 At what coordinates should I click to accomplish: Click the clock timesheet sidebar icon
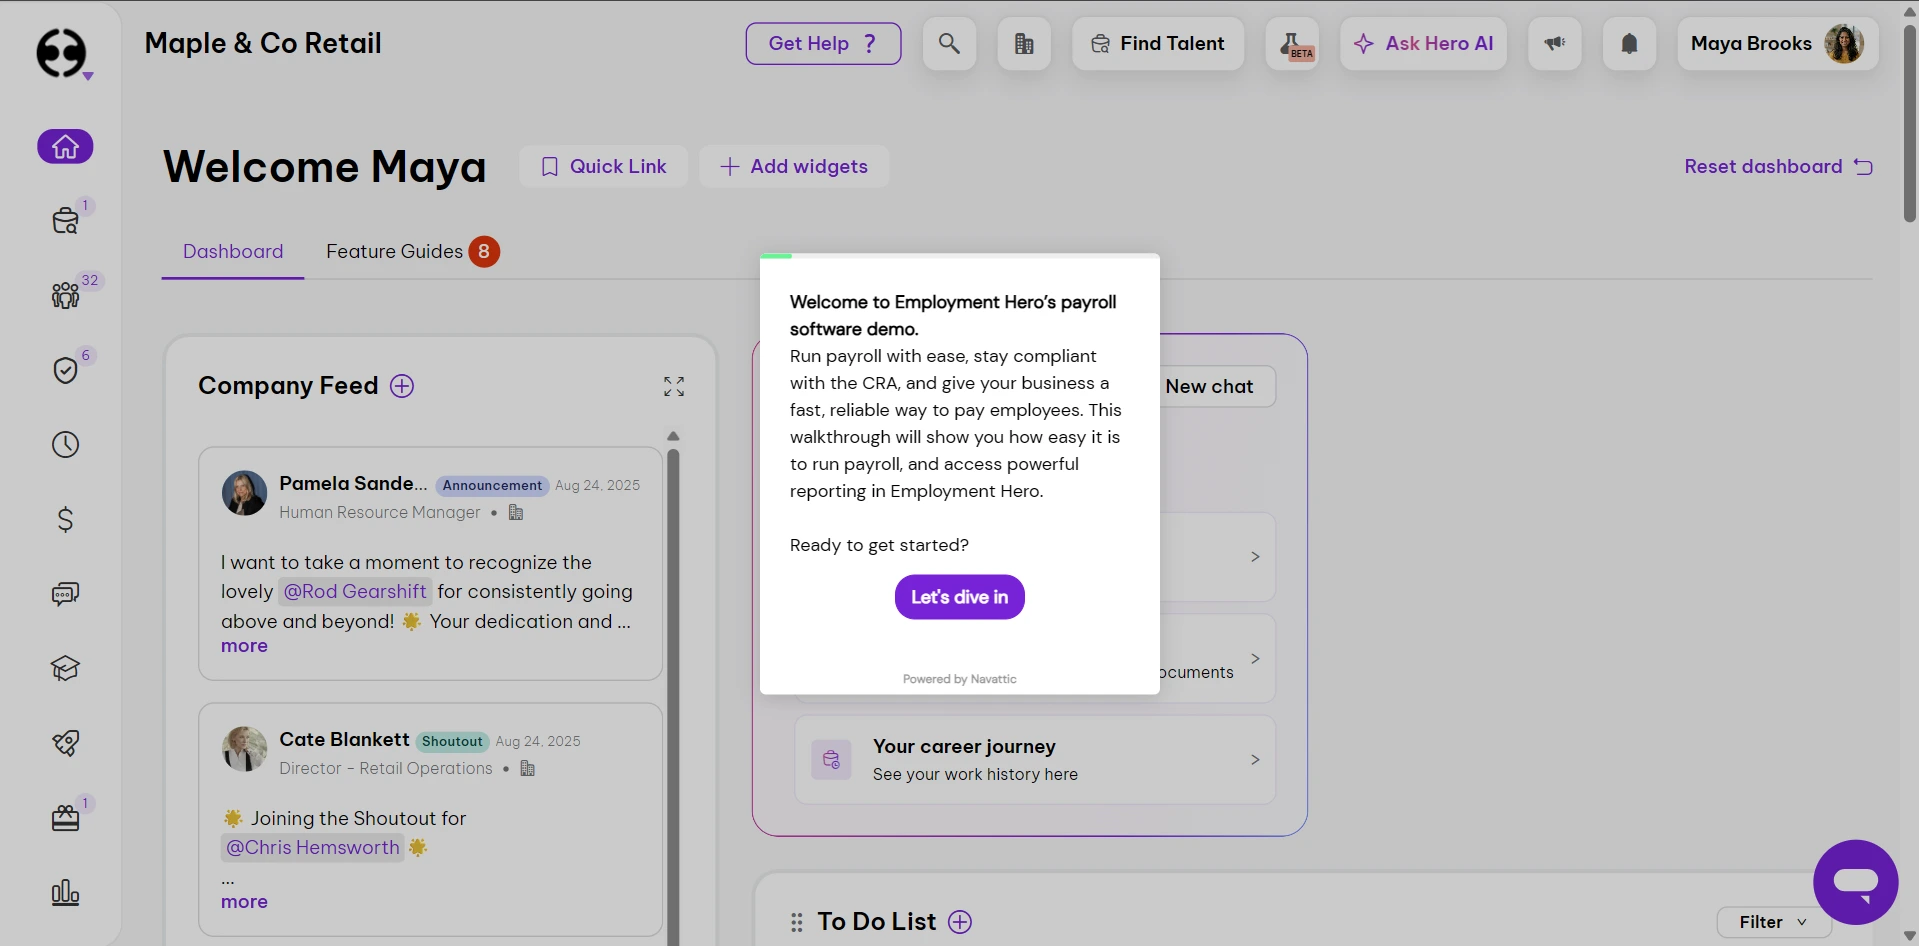65,444
